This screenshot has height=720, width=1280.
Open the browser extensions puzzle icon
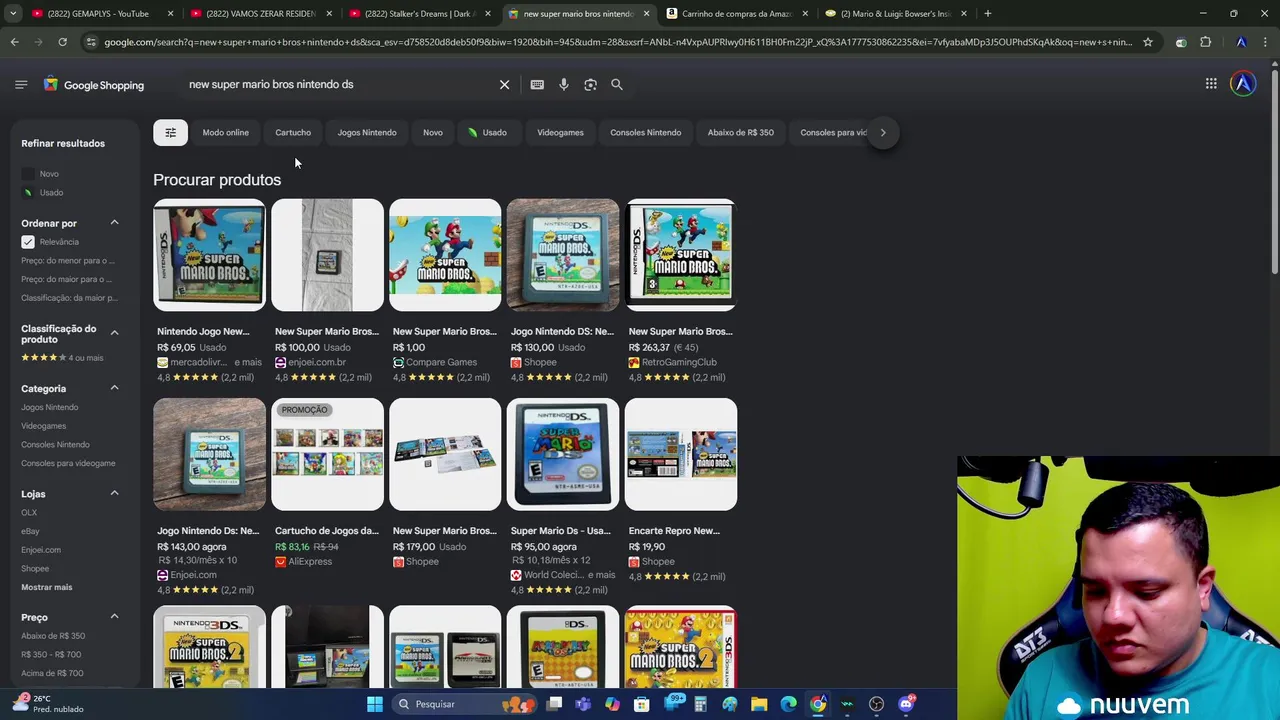point(1205,42)
